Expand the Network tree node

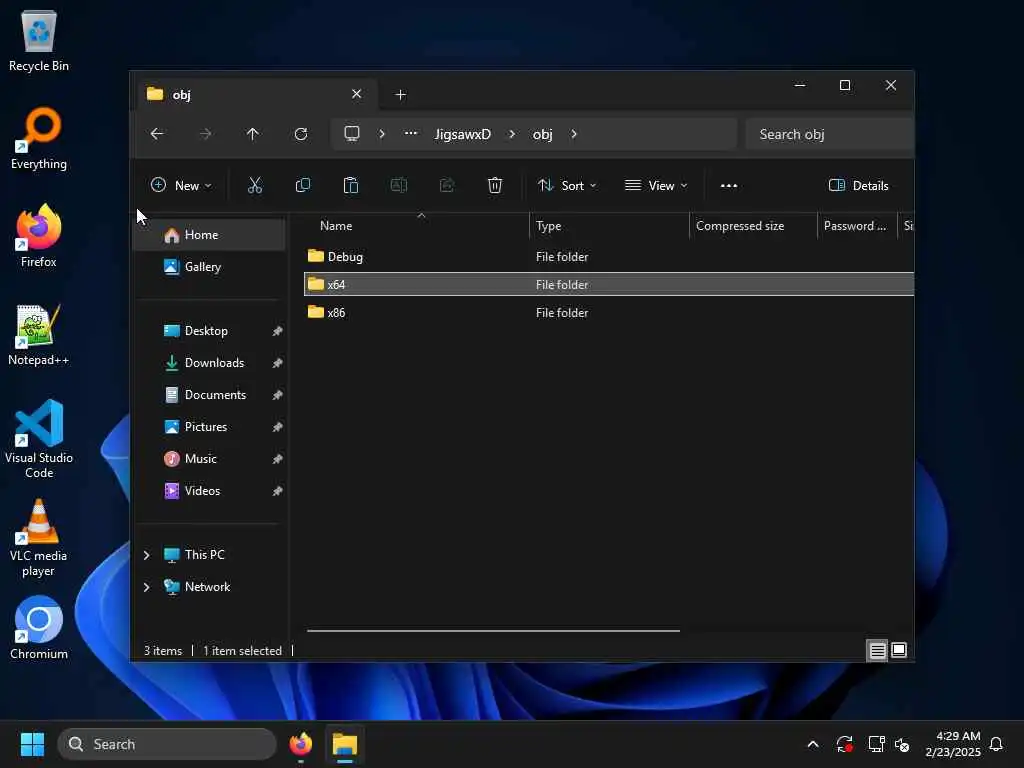tap(146, 587)
